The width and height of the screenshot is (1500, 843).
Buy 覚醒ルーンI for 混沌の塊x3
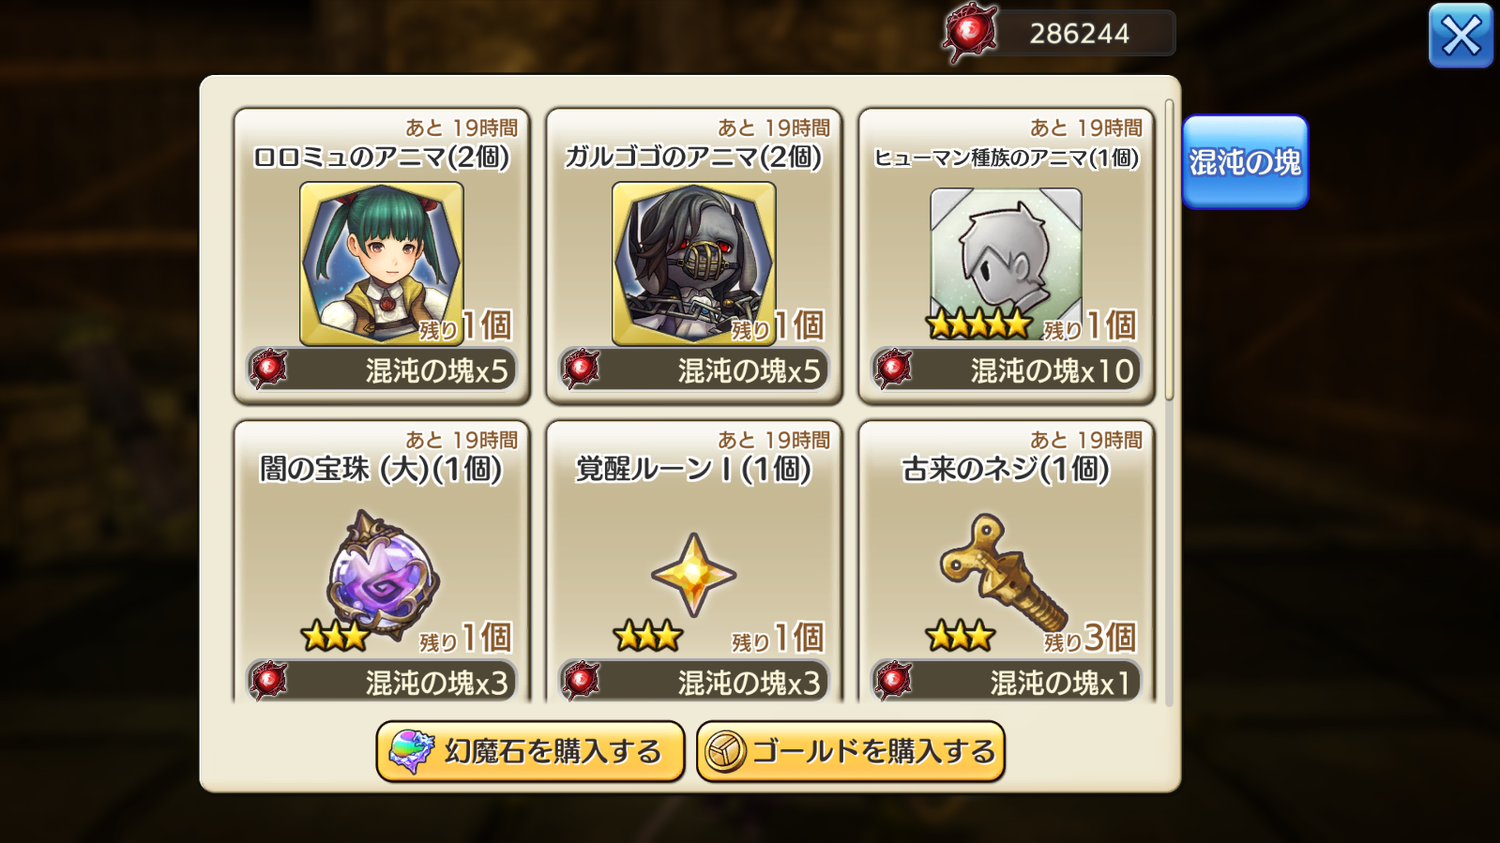click(x=694, y=681)
